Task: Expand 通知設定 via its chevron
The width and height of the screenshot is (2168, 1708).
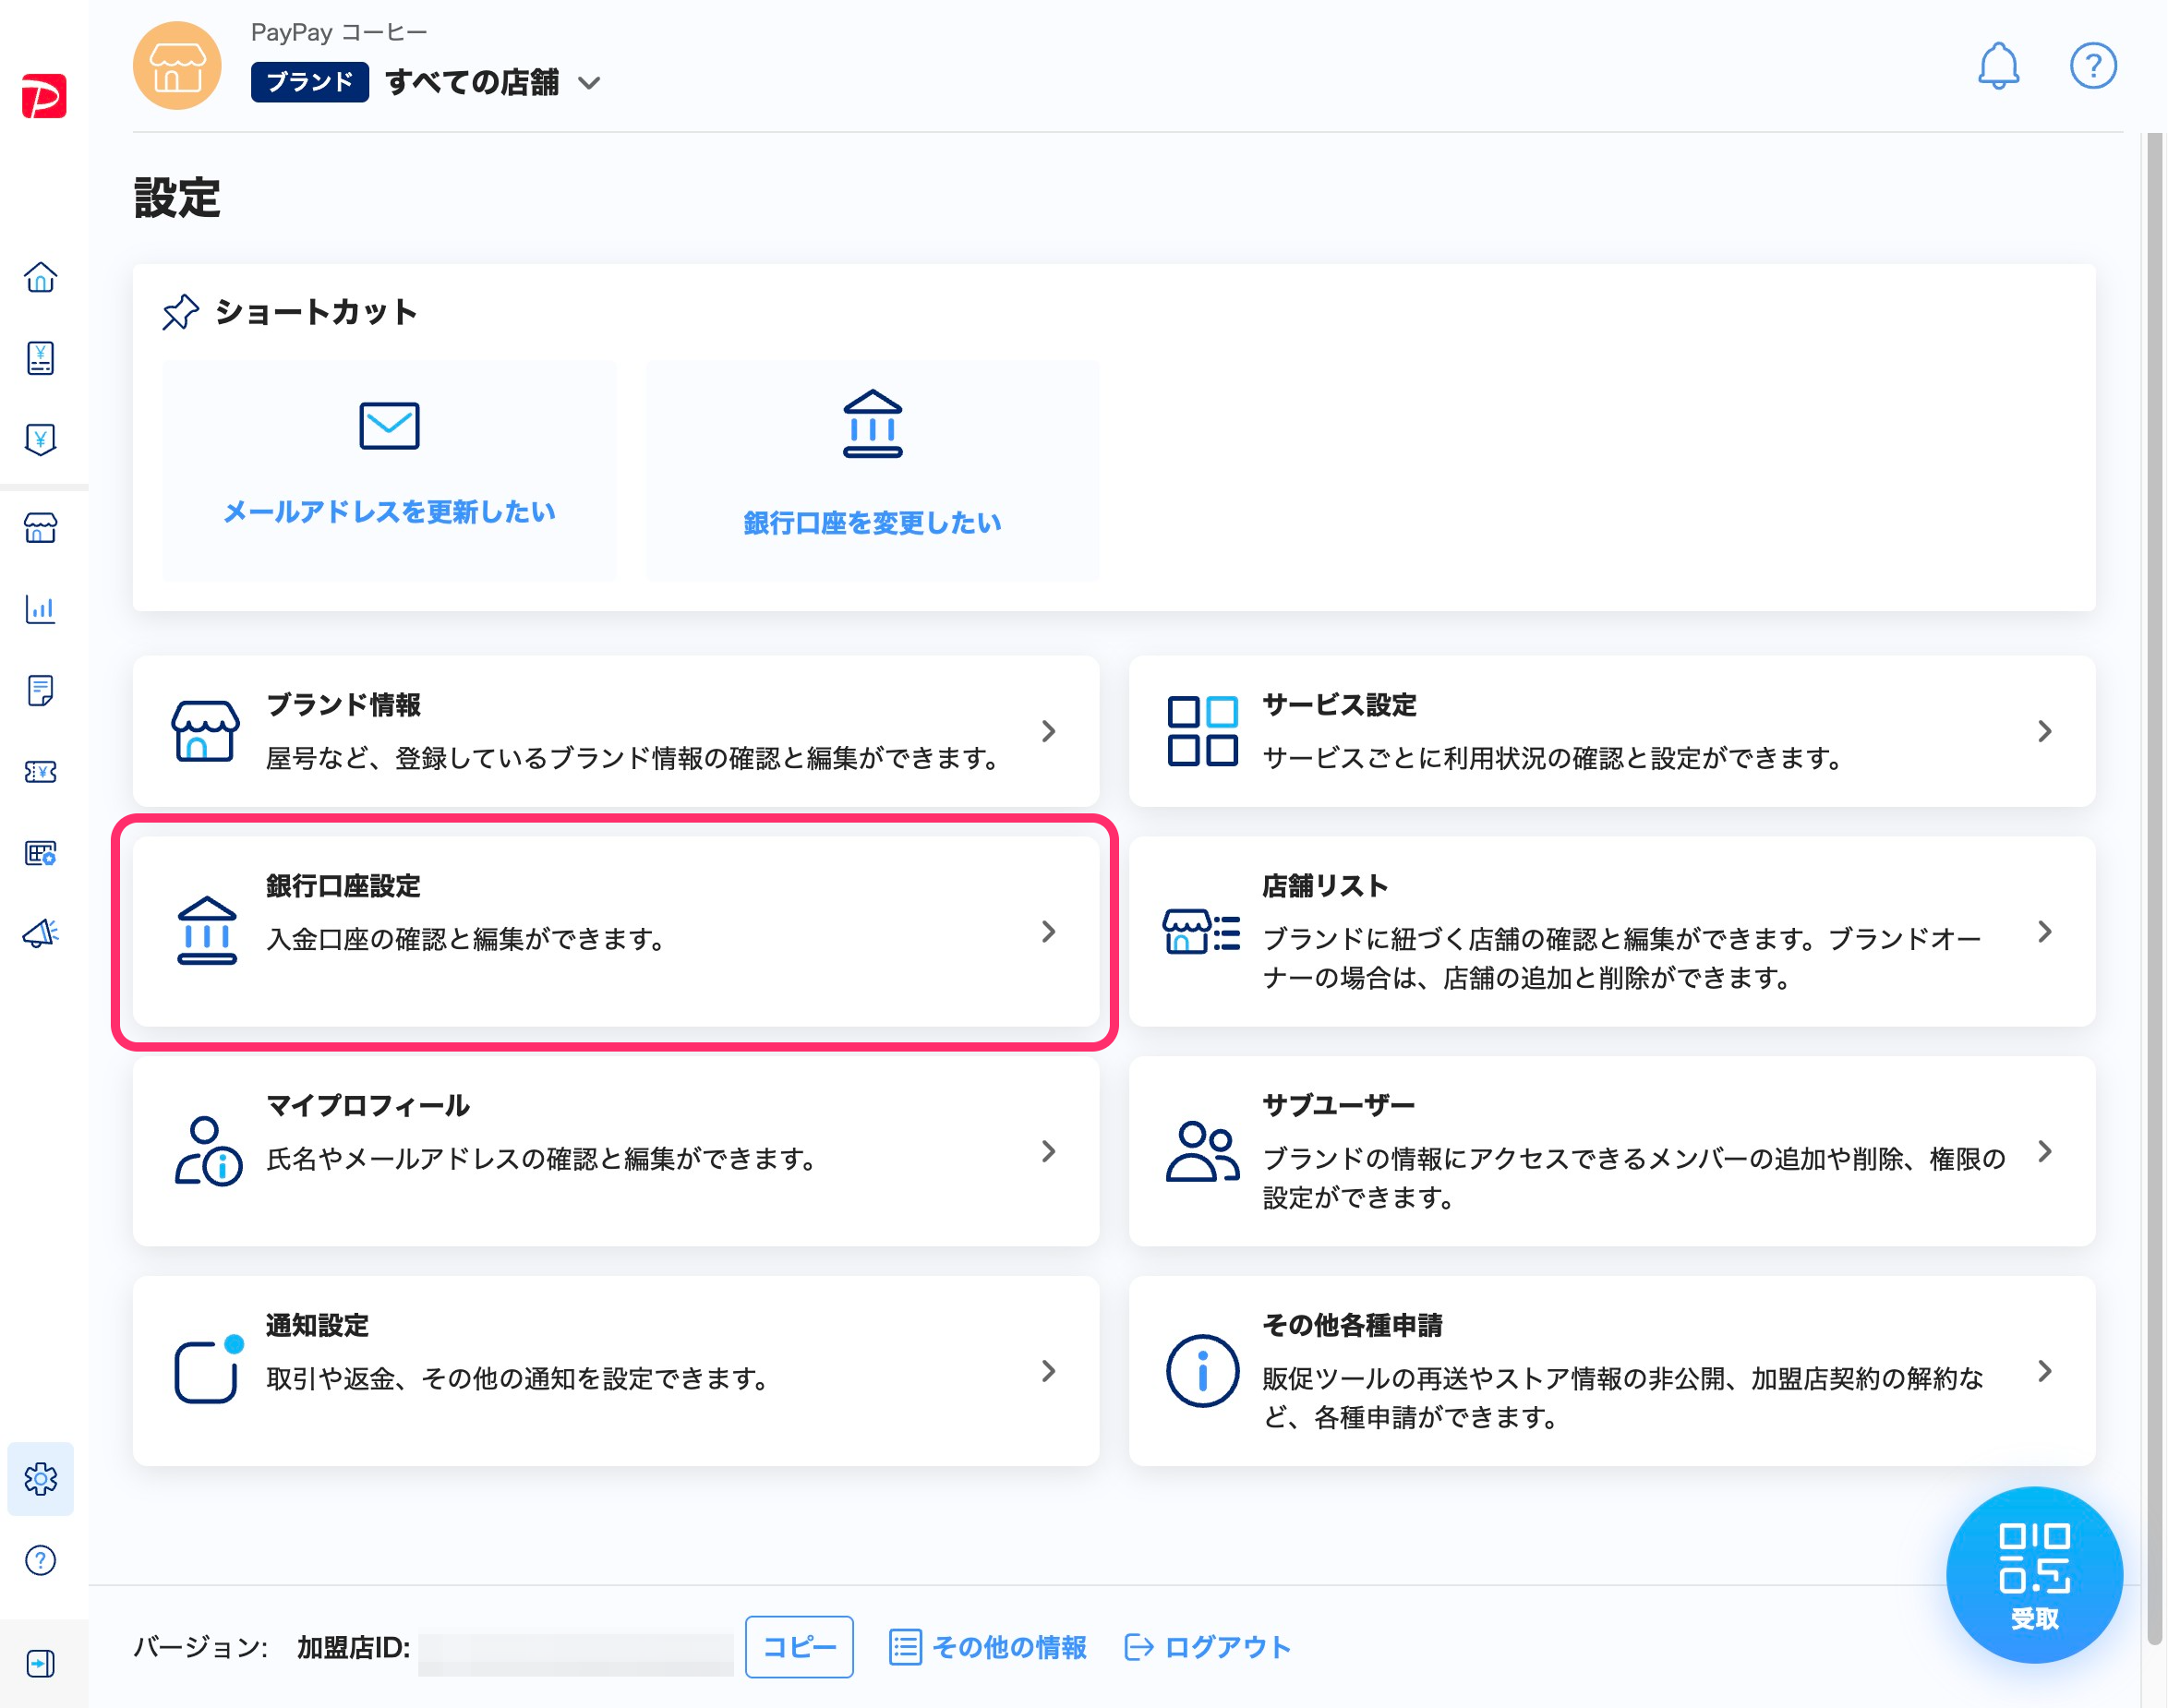Action: [1048, 1370]
